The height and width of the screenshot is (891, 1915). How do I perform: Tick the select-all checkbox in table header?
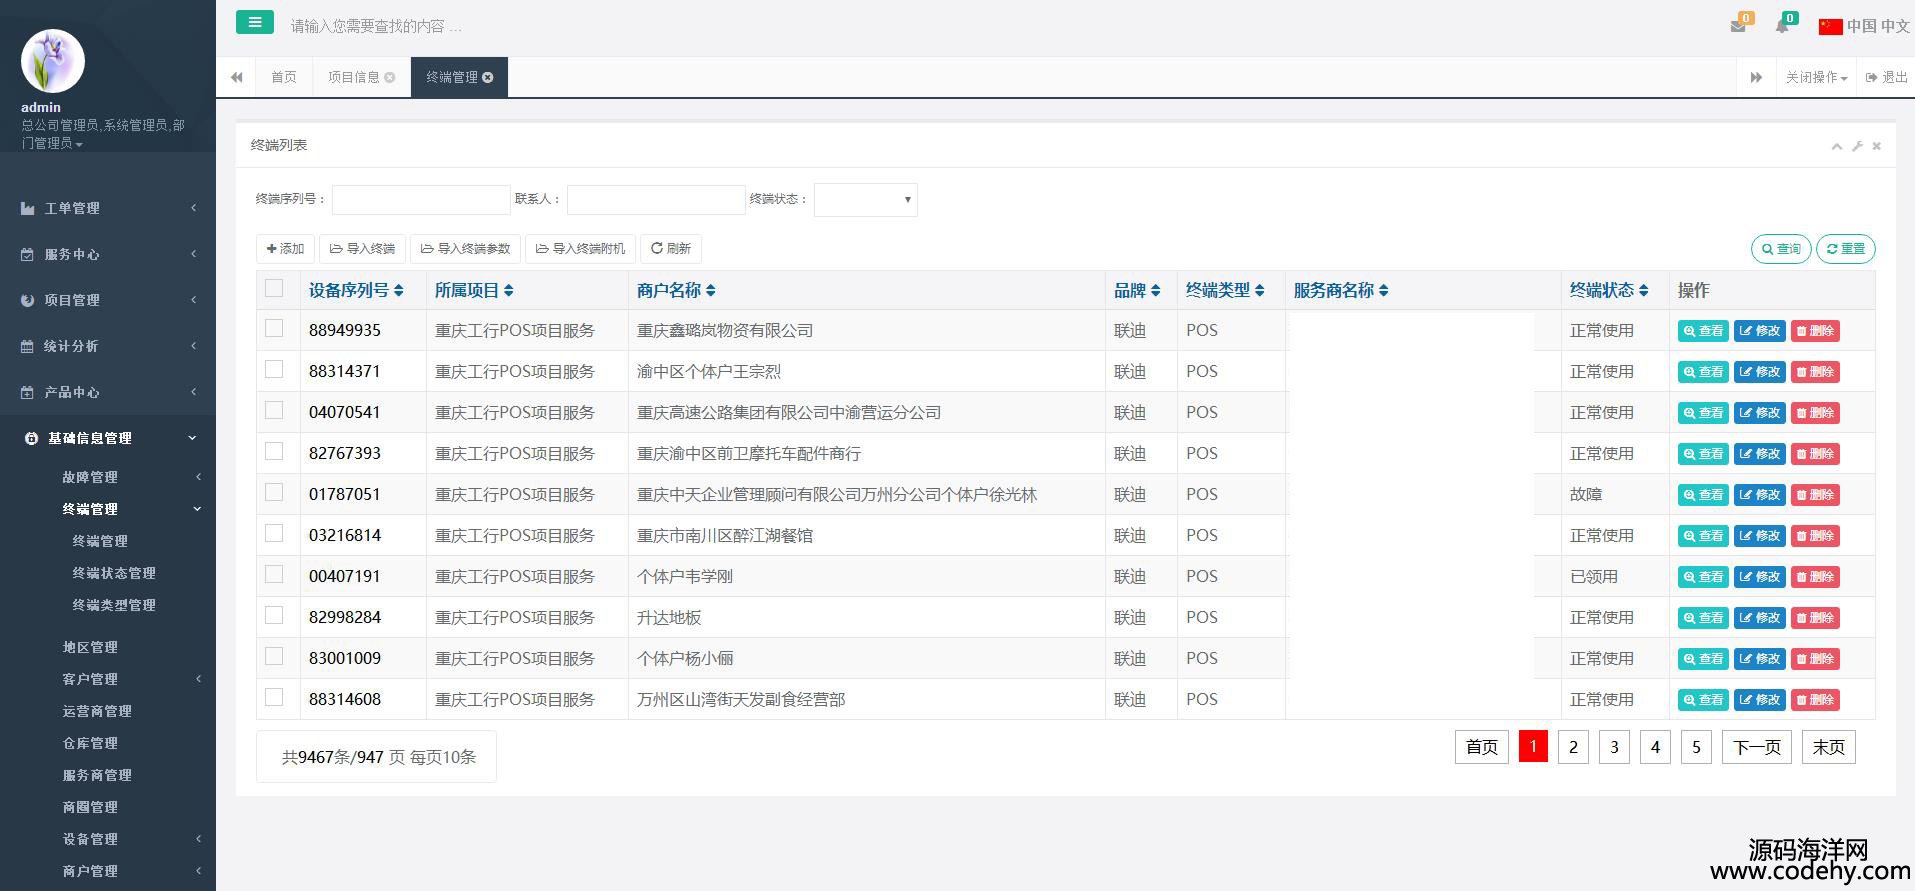274,289
